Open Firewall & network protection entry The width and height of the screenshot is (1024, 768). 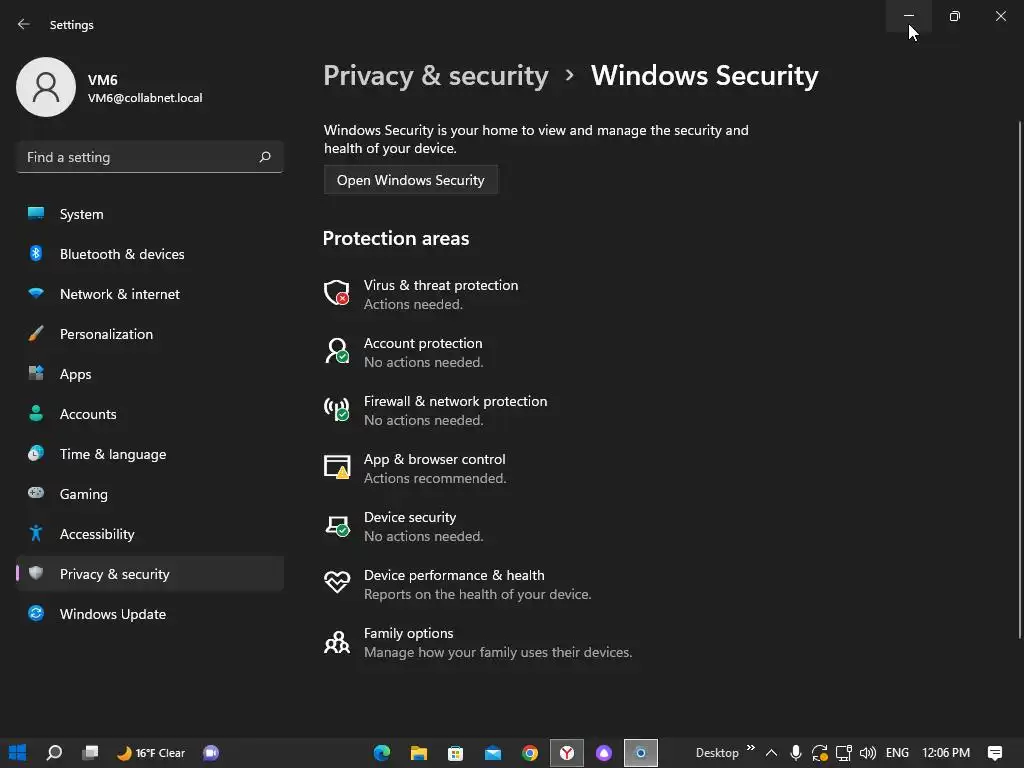(x=455, y=410)
